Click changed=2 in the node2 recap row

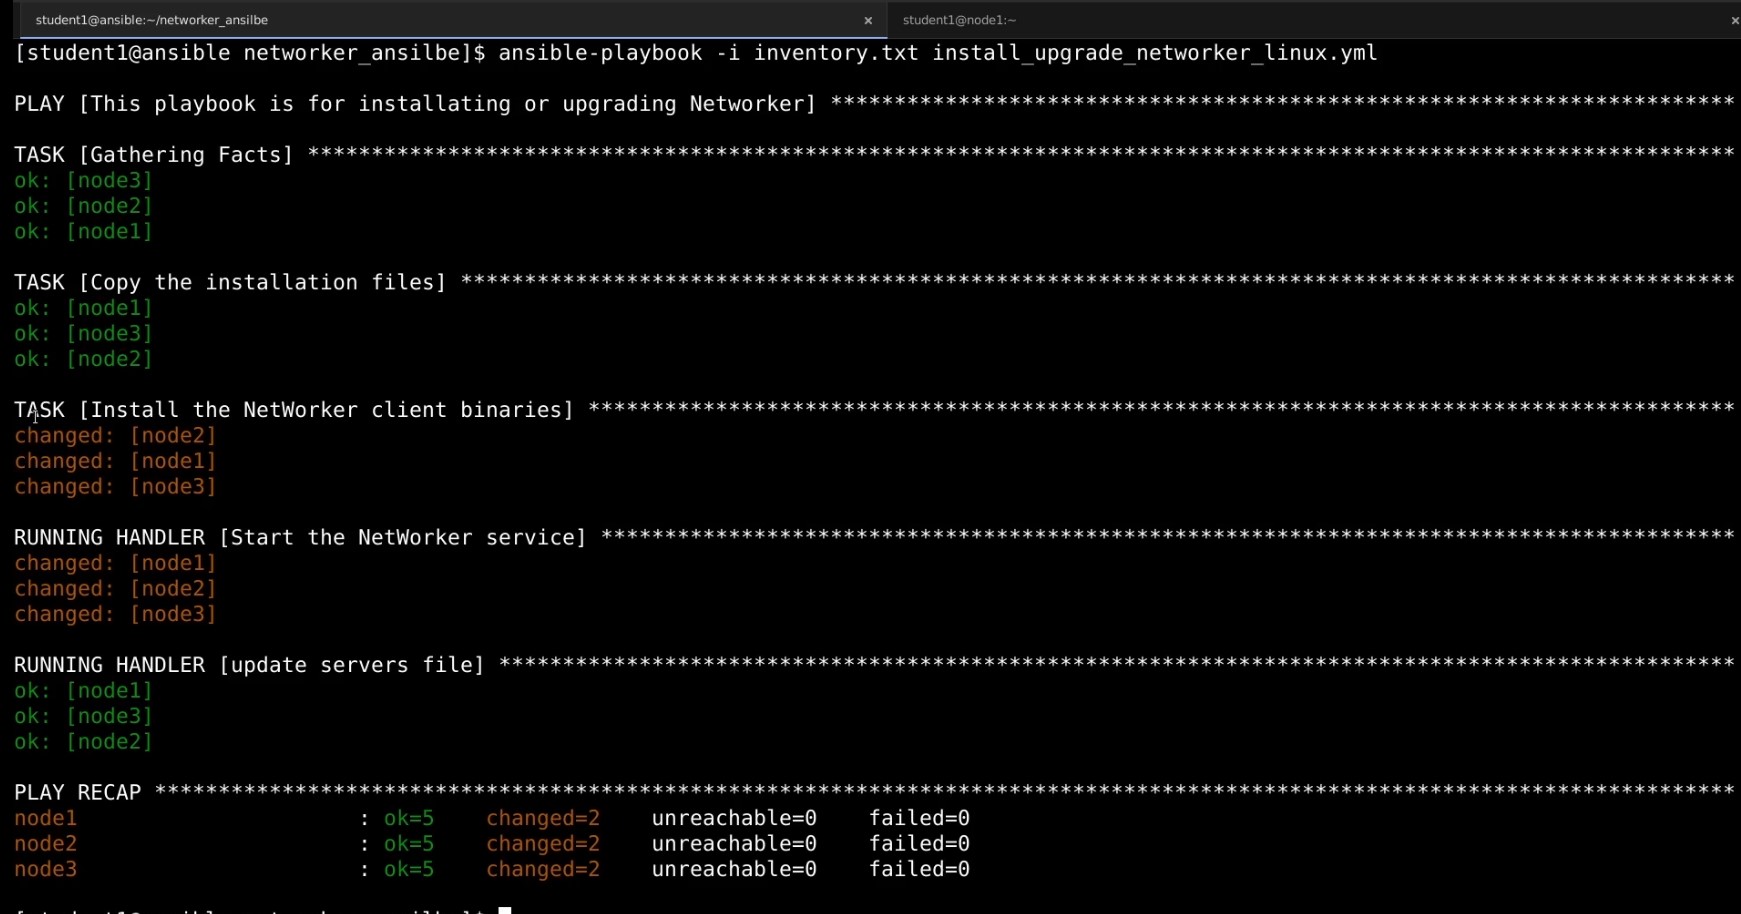(x=543, y=844)
